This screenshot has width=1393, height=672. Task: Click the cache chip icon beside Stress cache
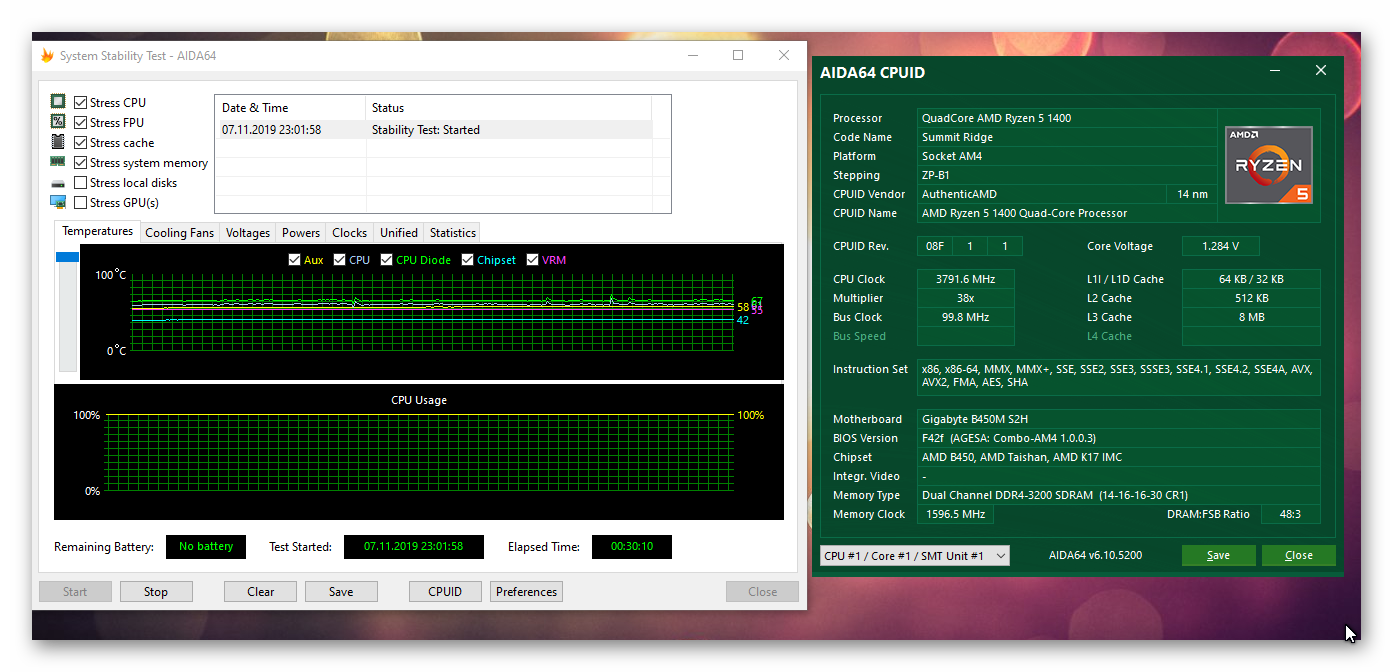[58, 142]
